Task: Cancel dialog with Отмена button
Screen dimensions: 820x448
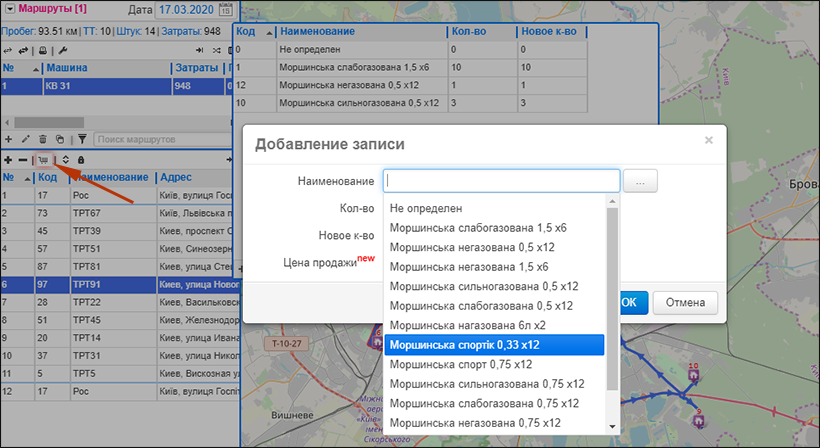Action: pyautogui.click(x=685, y=303)
